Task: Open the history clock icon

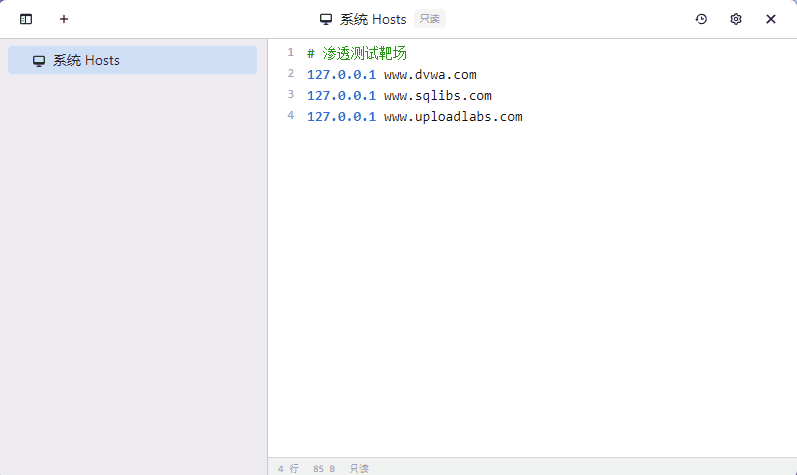Action: [701, 19]
